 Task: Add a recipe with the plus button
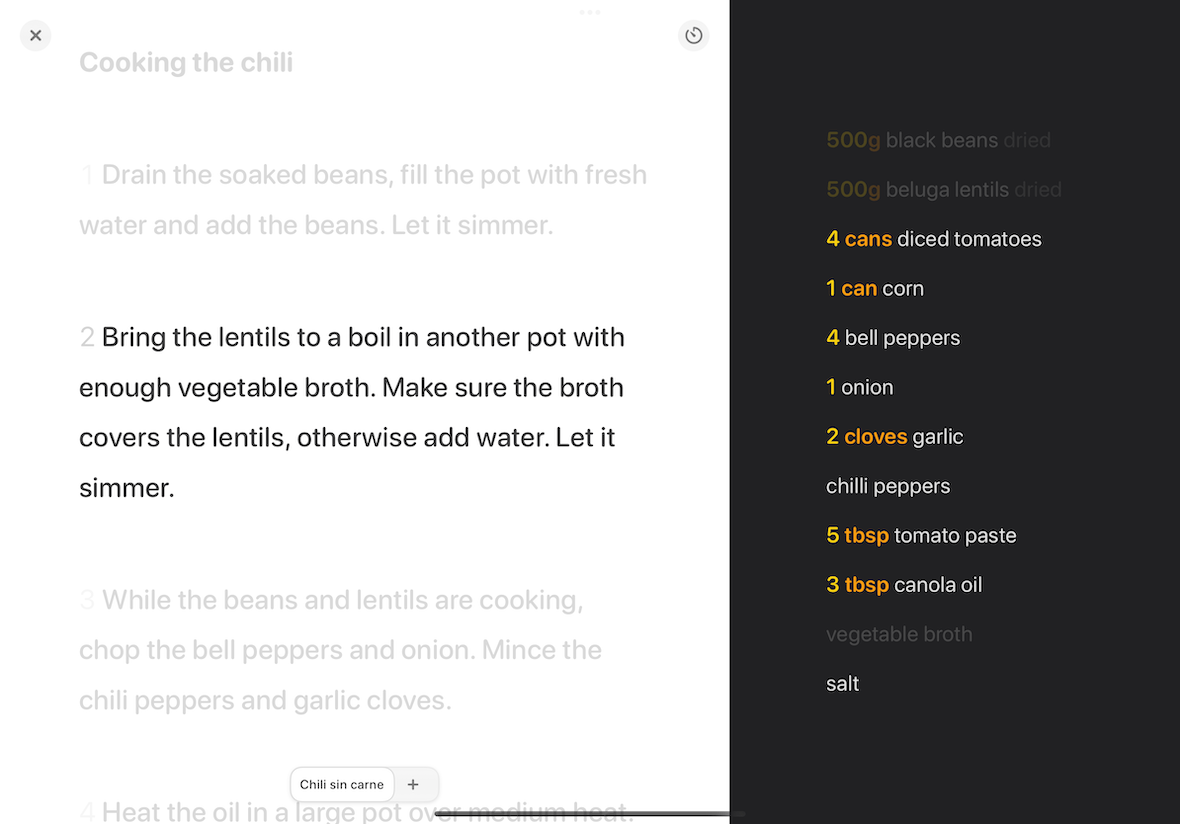(x=413, y=785)
